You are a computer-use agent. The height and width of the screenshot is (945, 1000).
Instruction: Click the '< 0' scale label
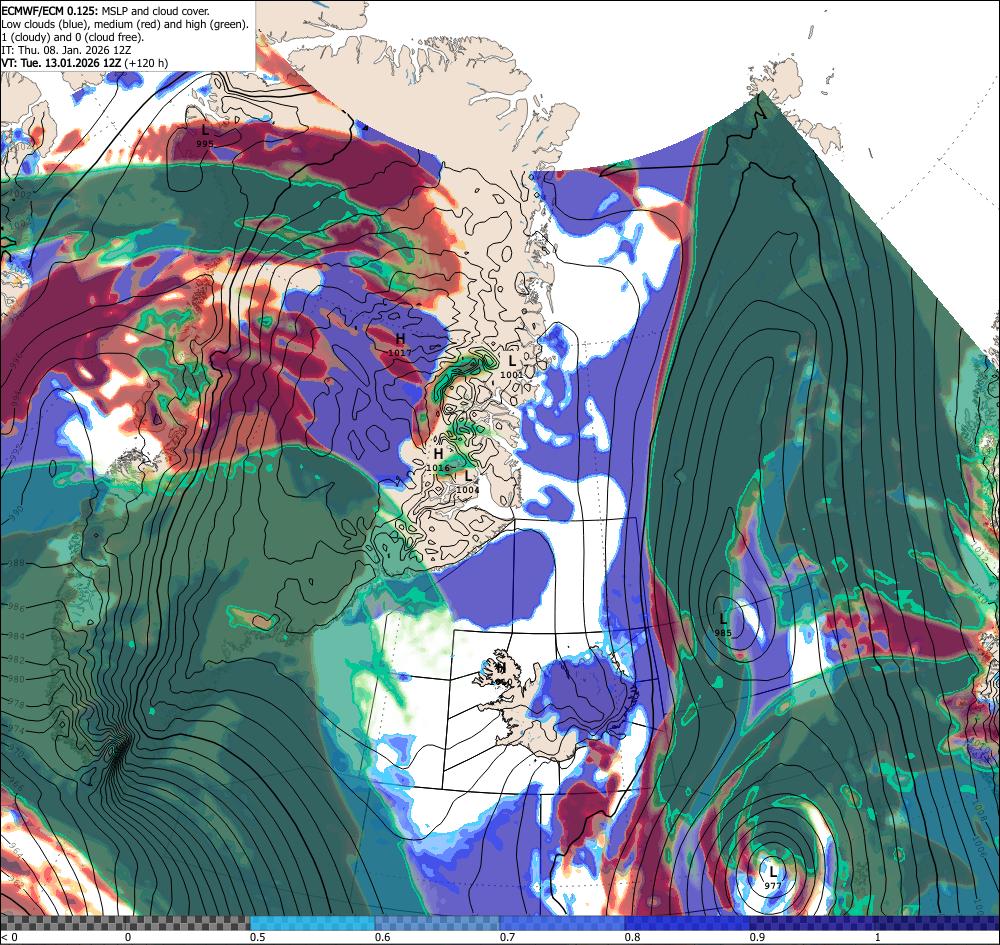pyautogui.click(x=8, y=937)
